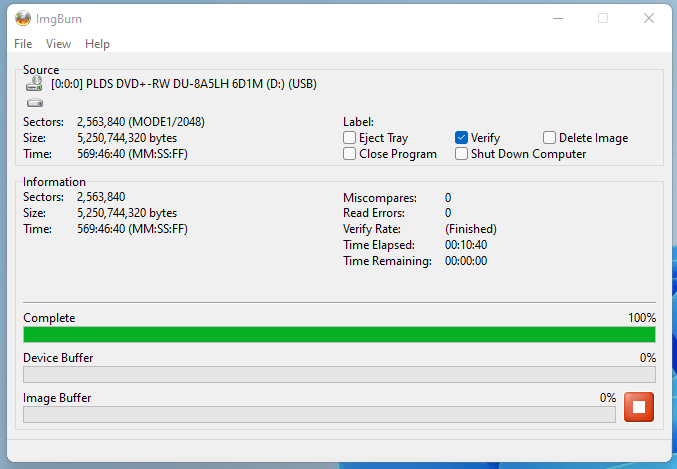Viewport: 677px width, 469px height.
Task: Click the red Stop button
Action: (639, 407)
